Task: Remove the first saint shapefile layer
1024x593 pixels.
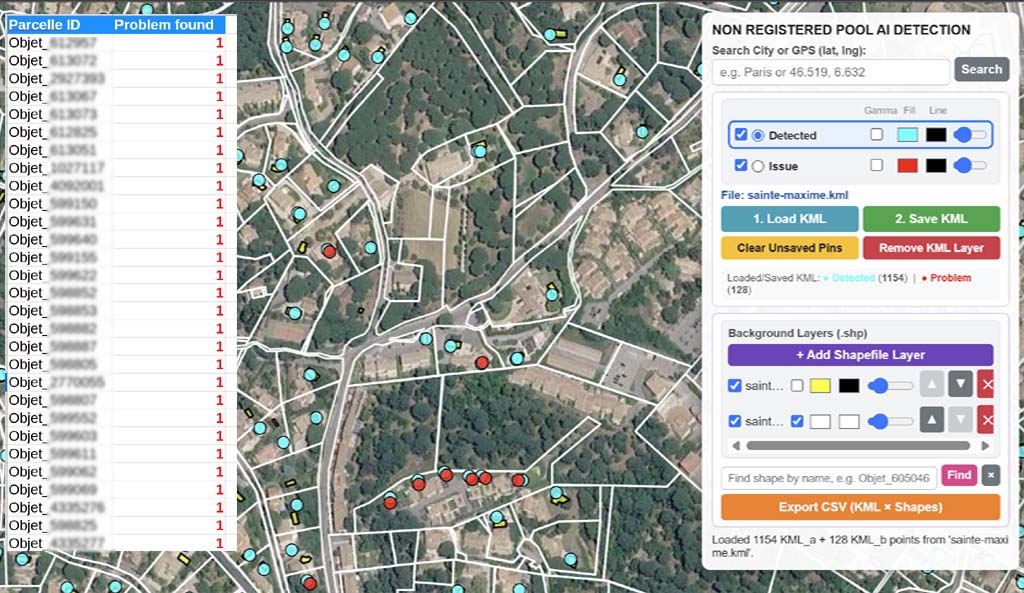Action: (987, 385)
